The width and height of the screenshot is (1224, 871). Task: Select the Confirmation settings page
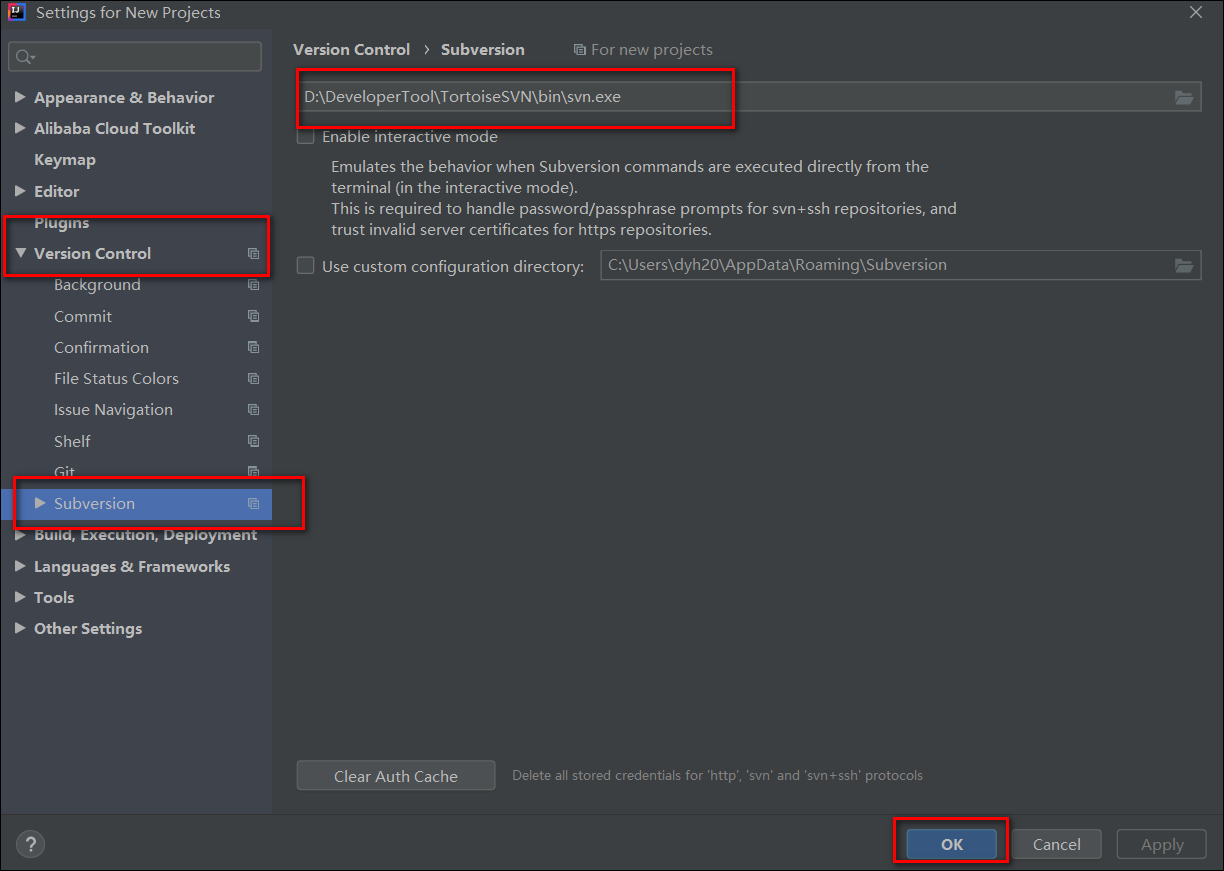[x=101, y=348]
